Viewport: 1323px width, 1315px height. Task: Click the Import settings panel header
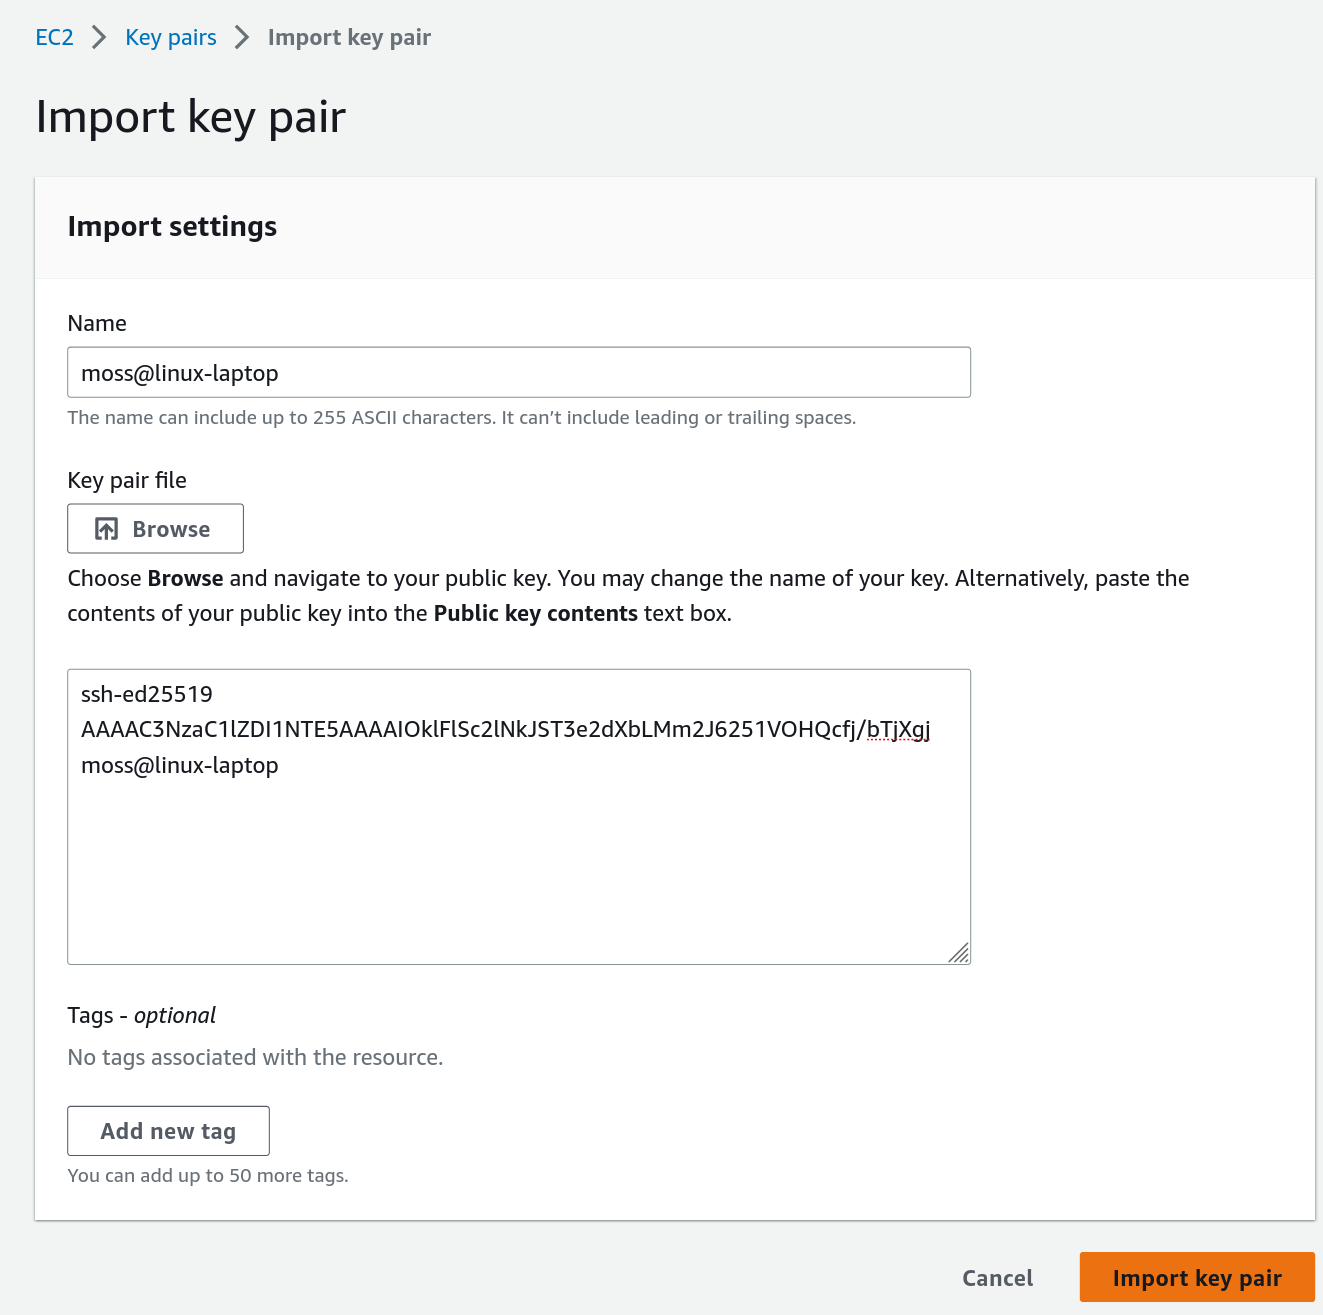(172, 227)
